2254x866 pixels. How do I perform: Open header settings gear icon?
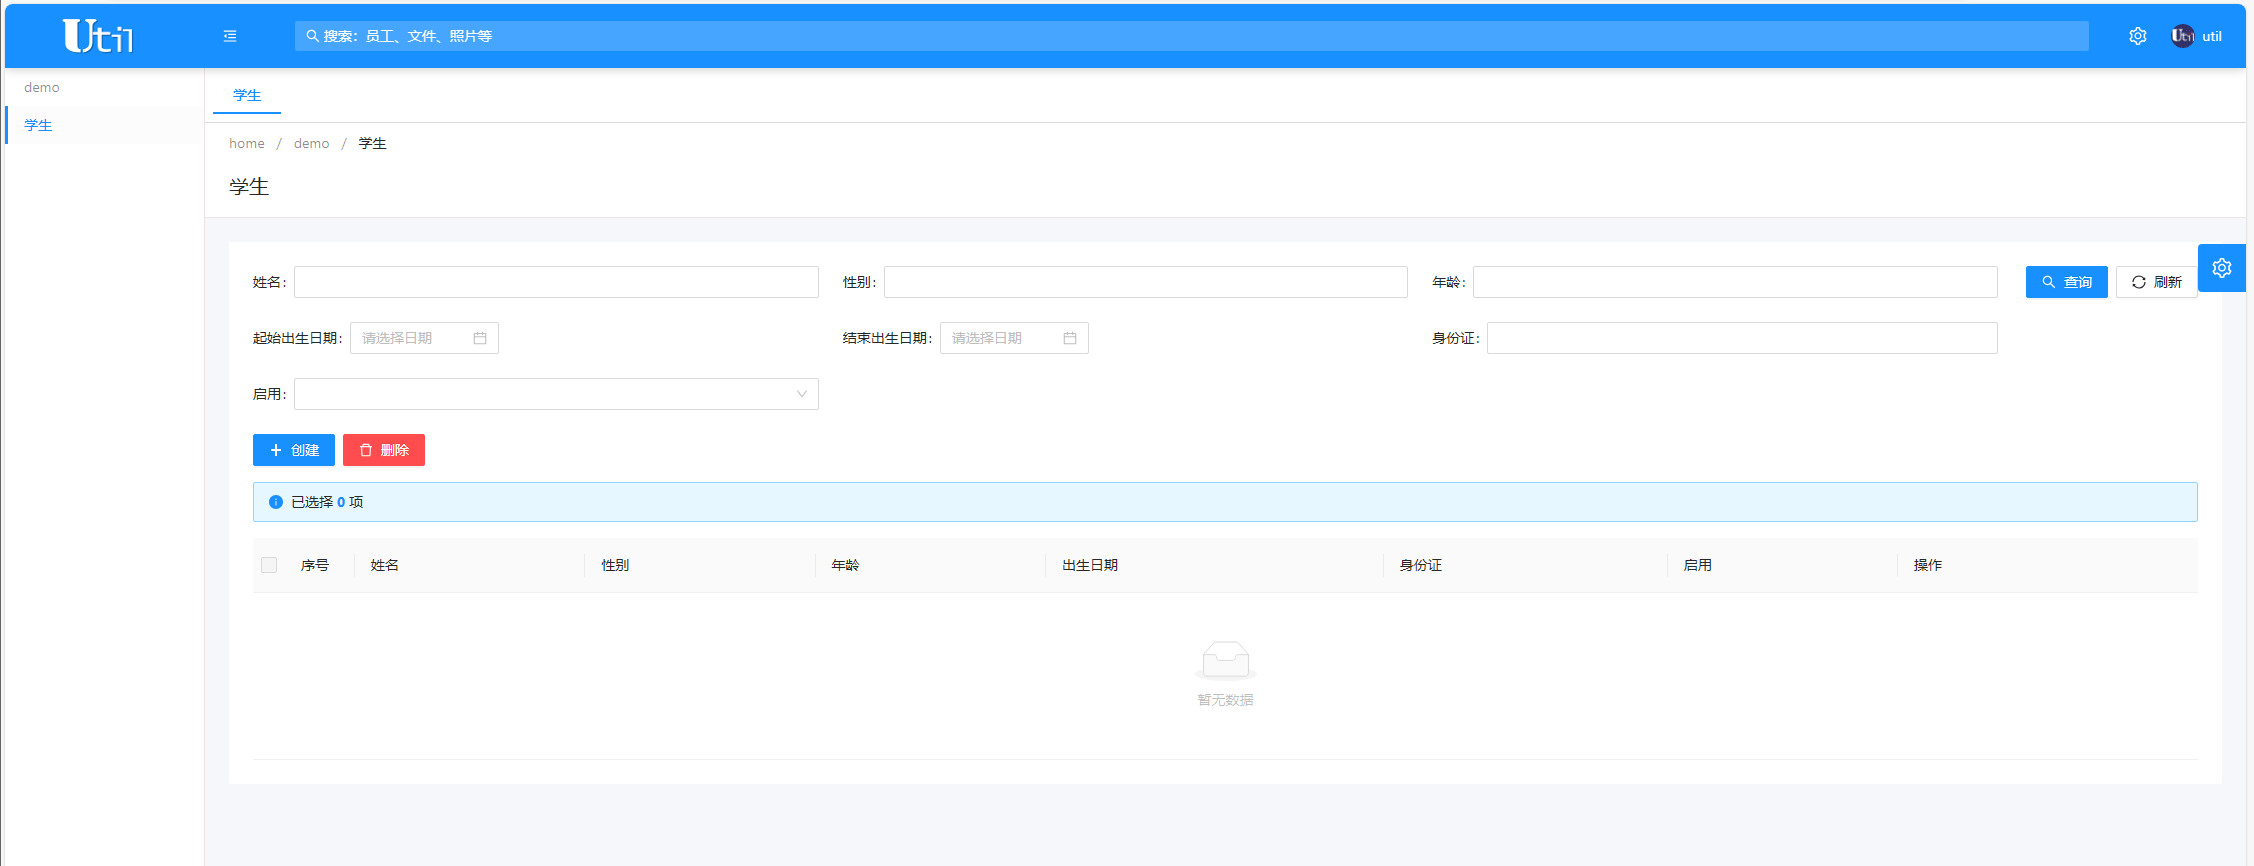(x=2137, y=36)
